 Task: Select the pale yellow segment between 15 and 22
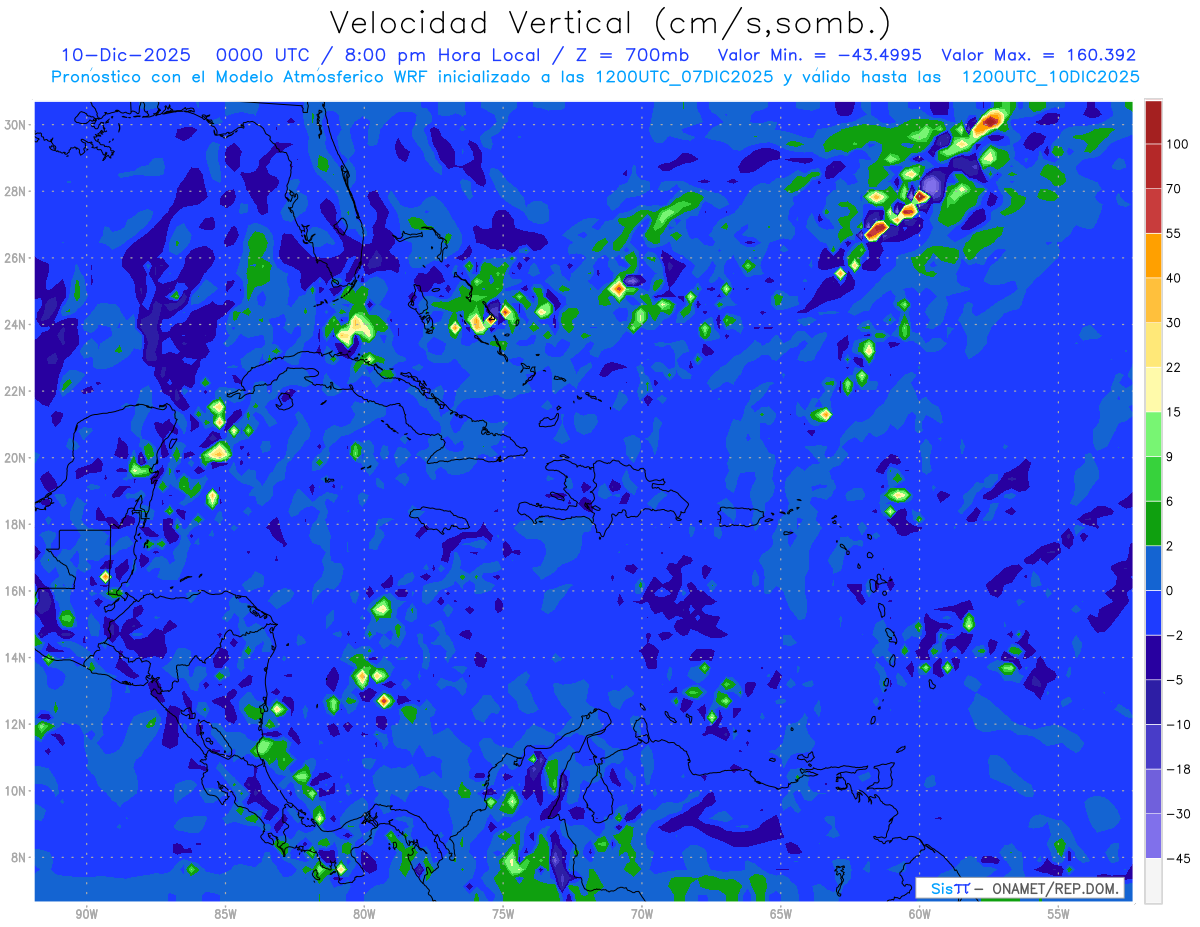point(1153,389)
